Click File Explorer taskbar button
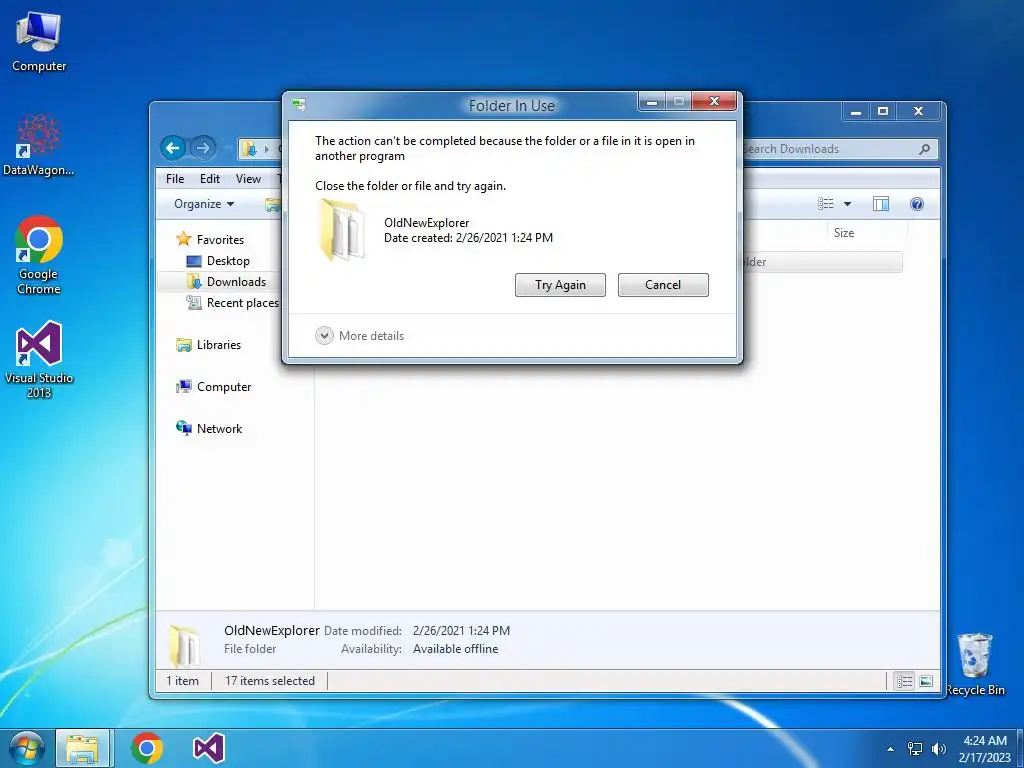This screenshot has width=1024, height=768. click(82, 748)
